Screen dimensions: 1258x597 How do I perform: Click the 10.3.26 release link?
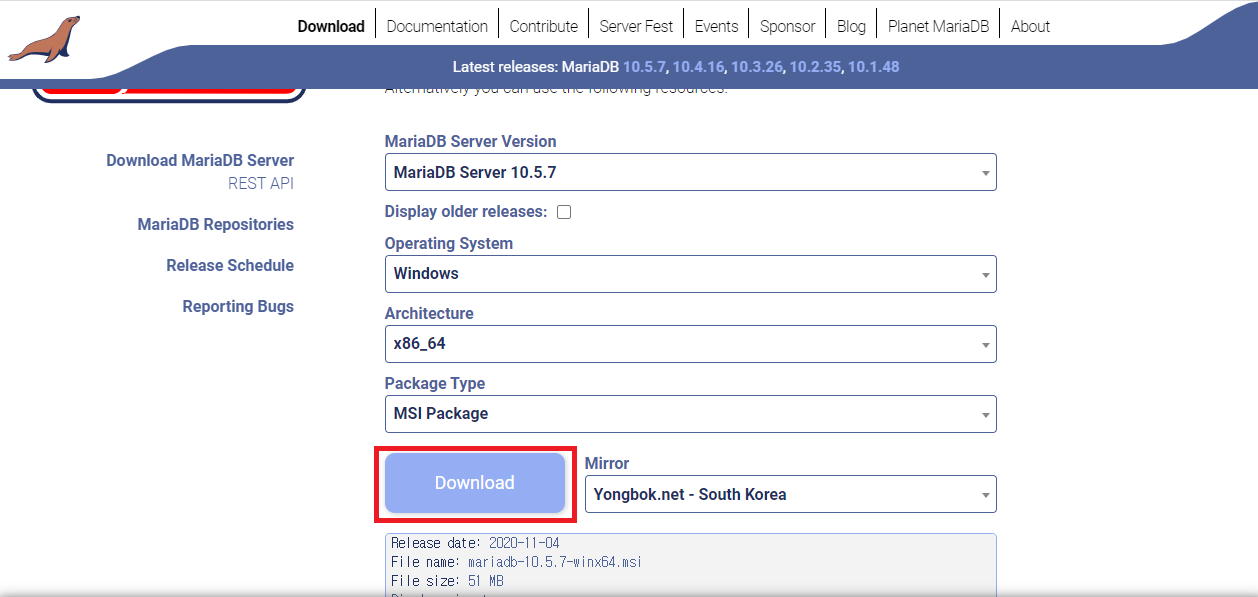click(x=756, y=67)
